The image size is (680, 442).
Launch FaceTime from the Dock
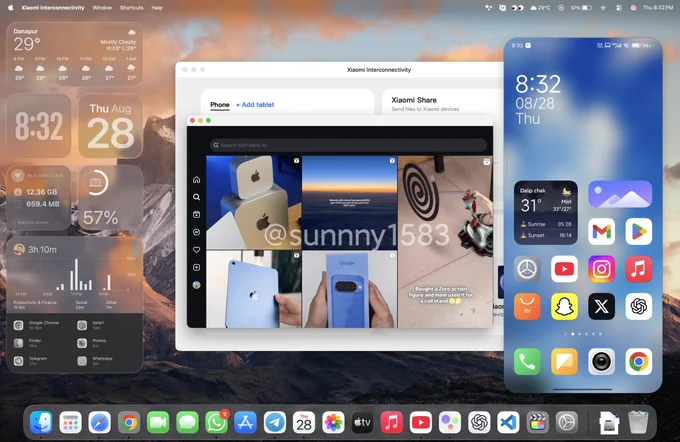click(158, 422)
